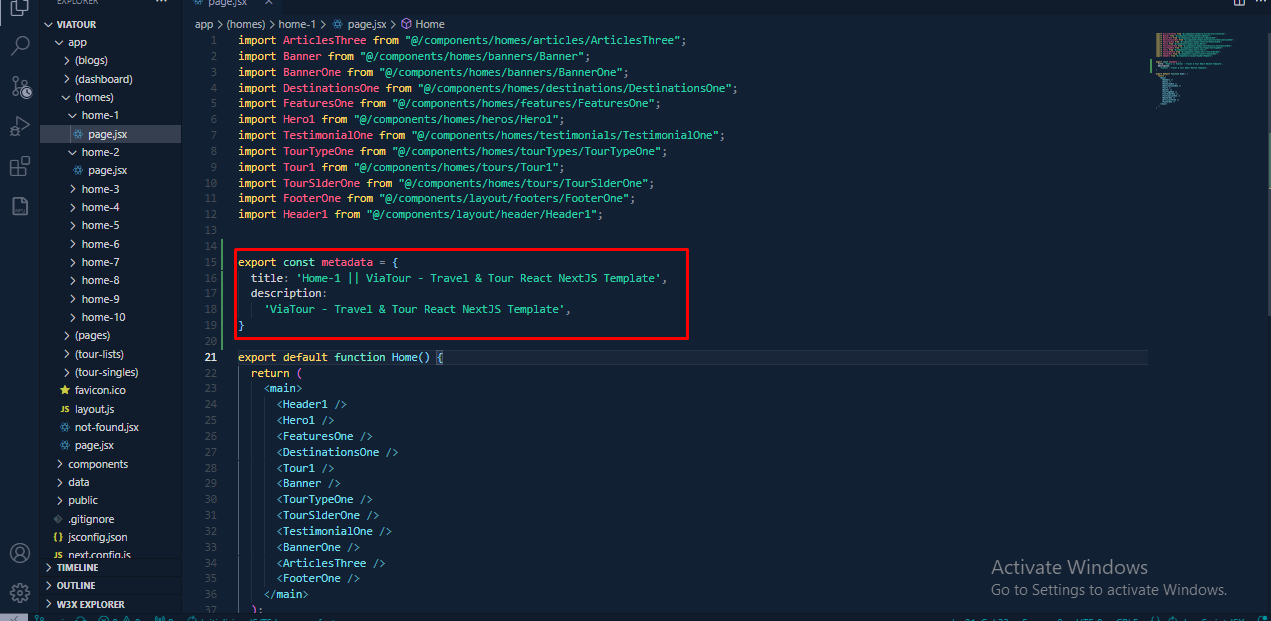This screenshot has height=621, width=1271.
Task: Open the Search view
Action: pyautogui.click(x=20, y=45)
